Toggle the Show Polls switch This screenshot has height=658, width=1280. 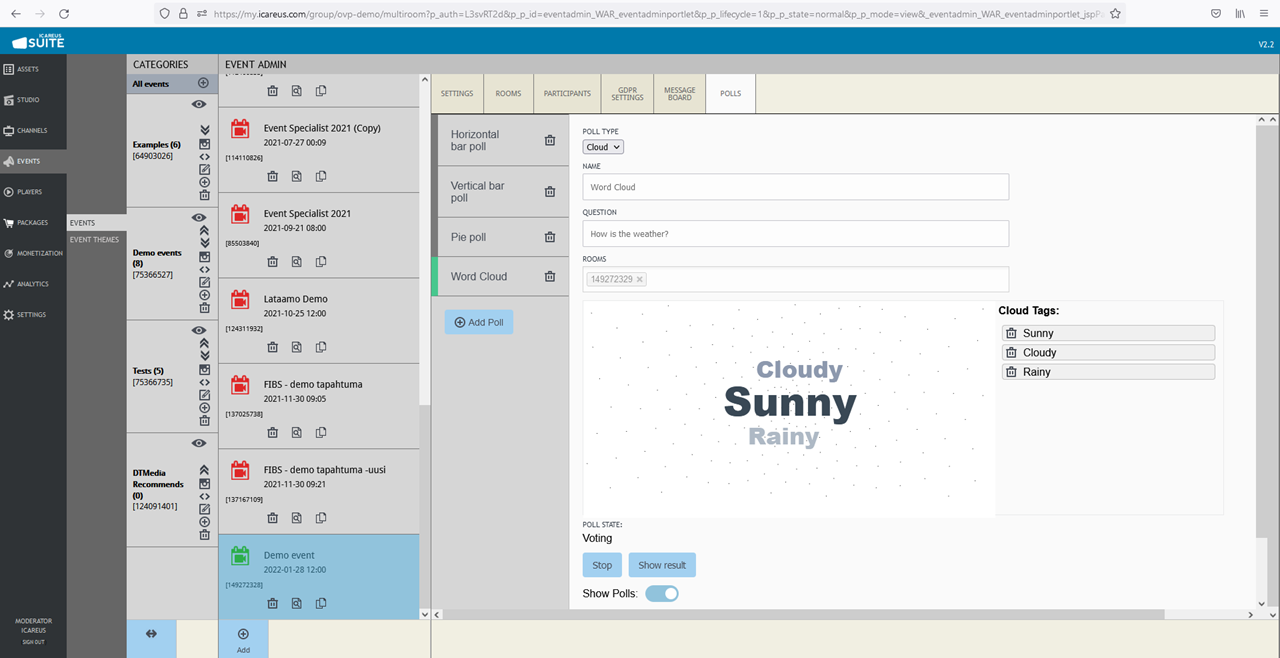[662, 594]
